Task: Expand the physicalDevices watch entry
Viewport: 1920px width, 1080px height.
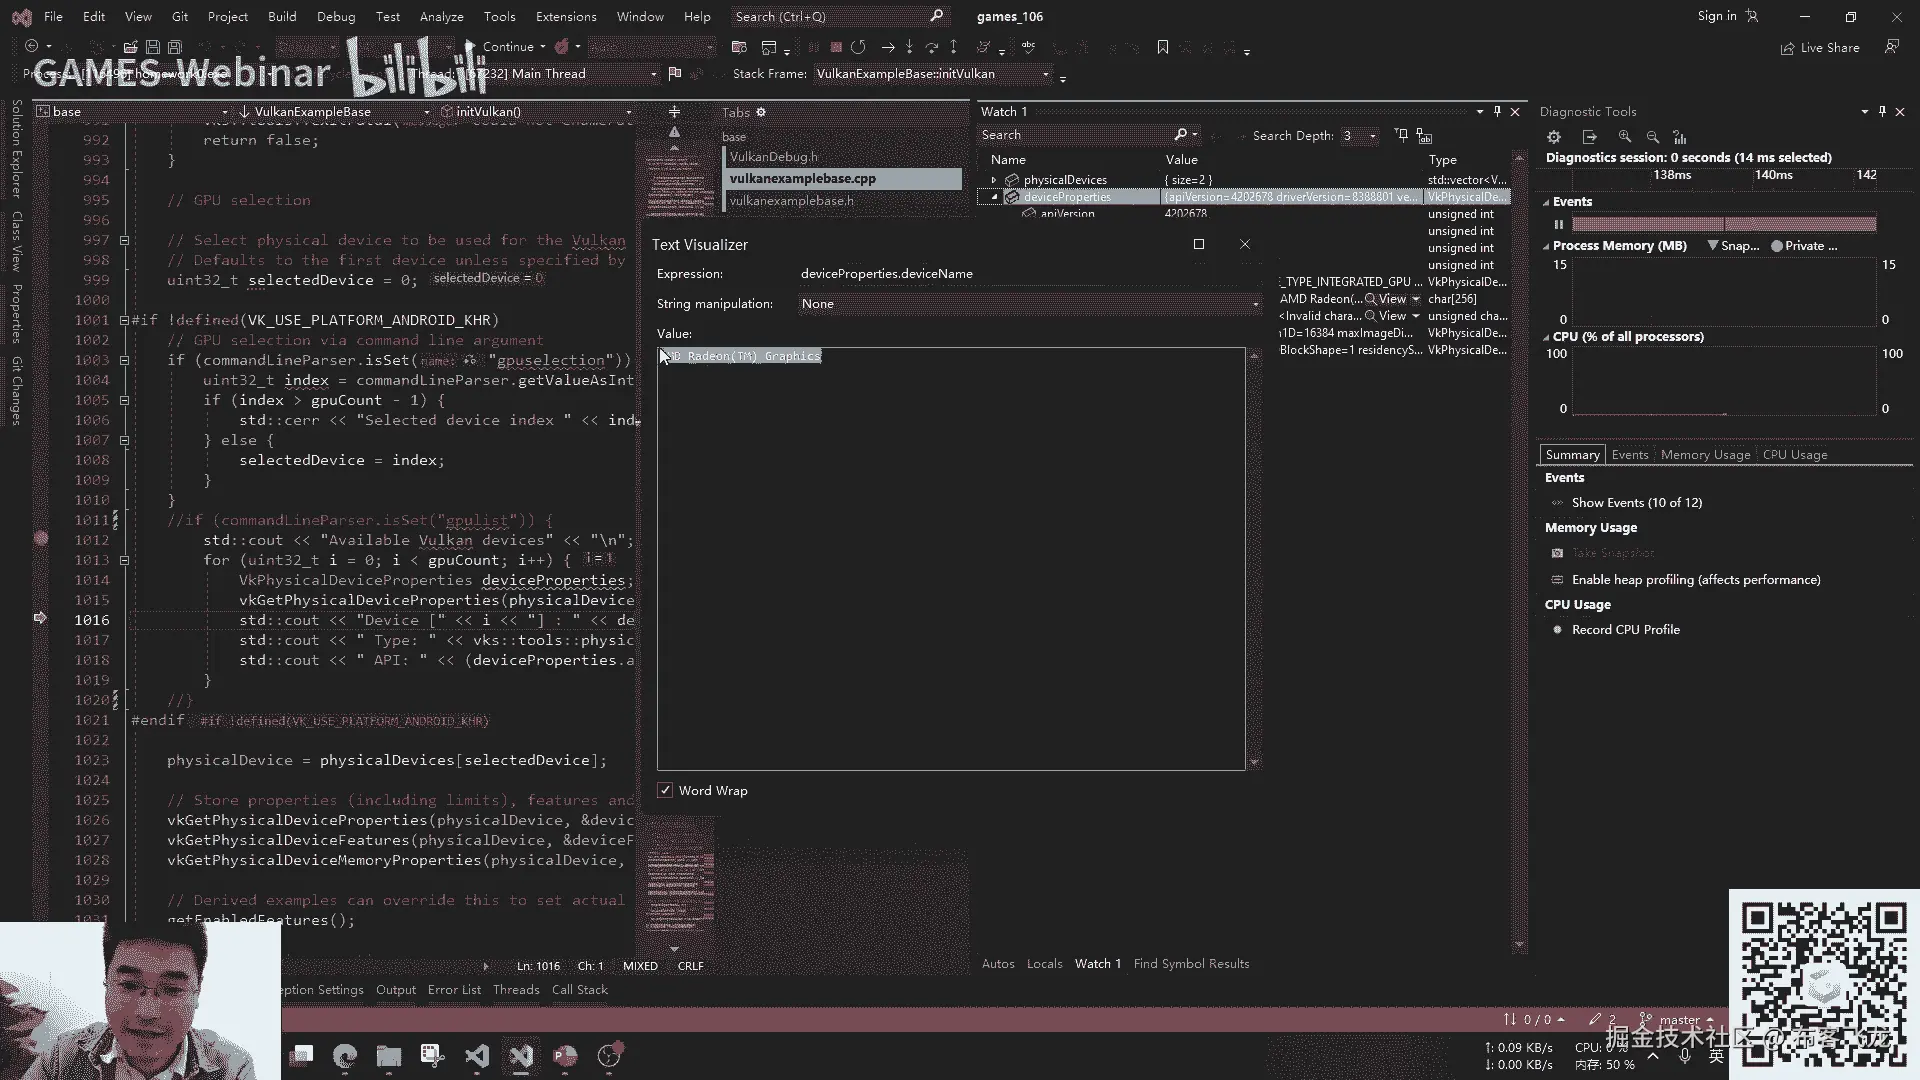Action: (x=994, y=180)
